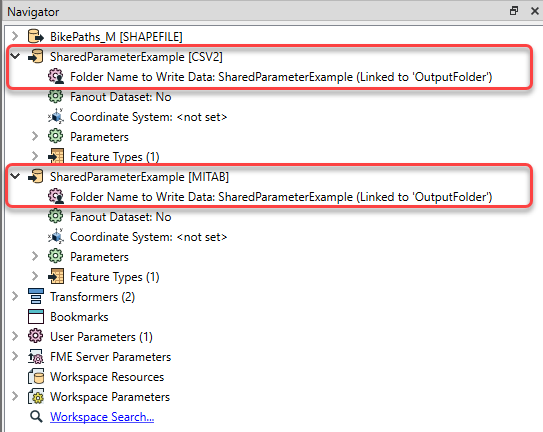The image size is (543, 432).
Task: Expand Feature Types under CSV2 writer
Action: pyautogui.click(x=35, y=156)
